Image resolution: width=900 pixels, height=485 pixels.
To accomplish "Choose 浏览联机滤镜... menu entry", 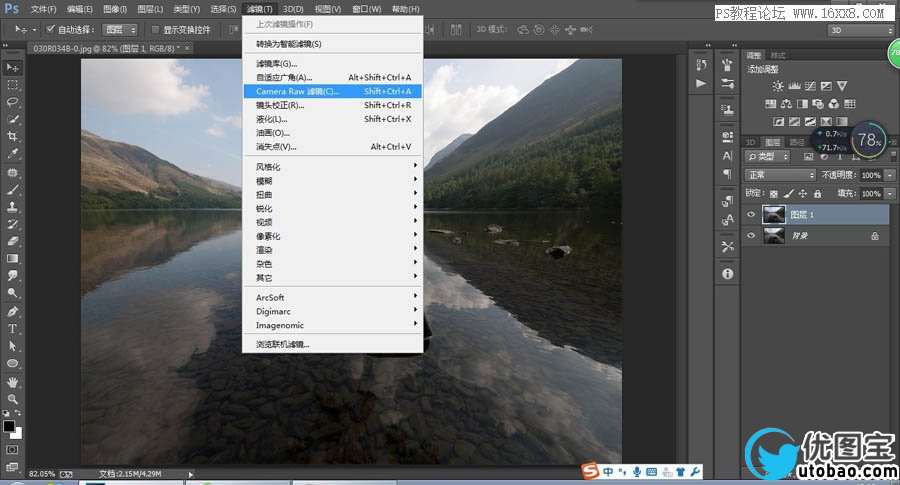I will click(332, 344).
